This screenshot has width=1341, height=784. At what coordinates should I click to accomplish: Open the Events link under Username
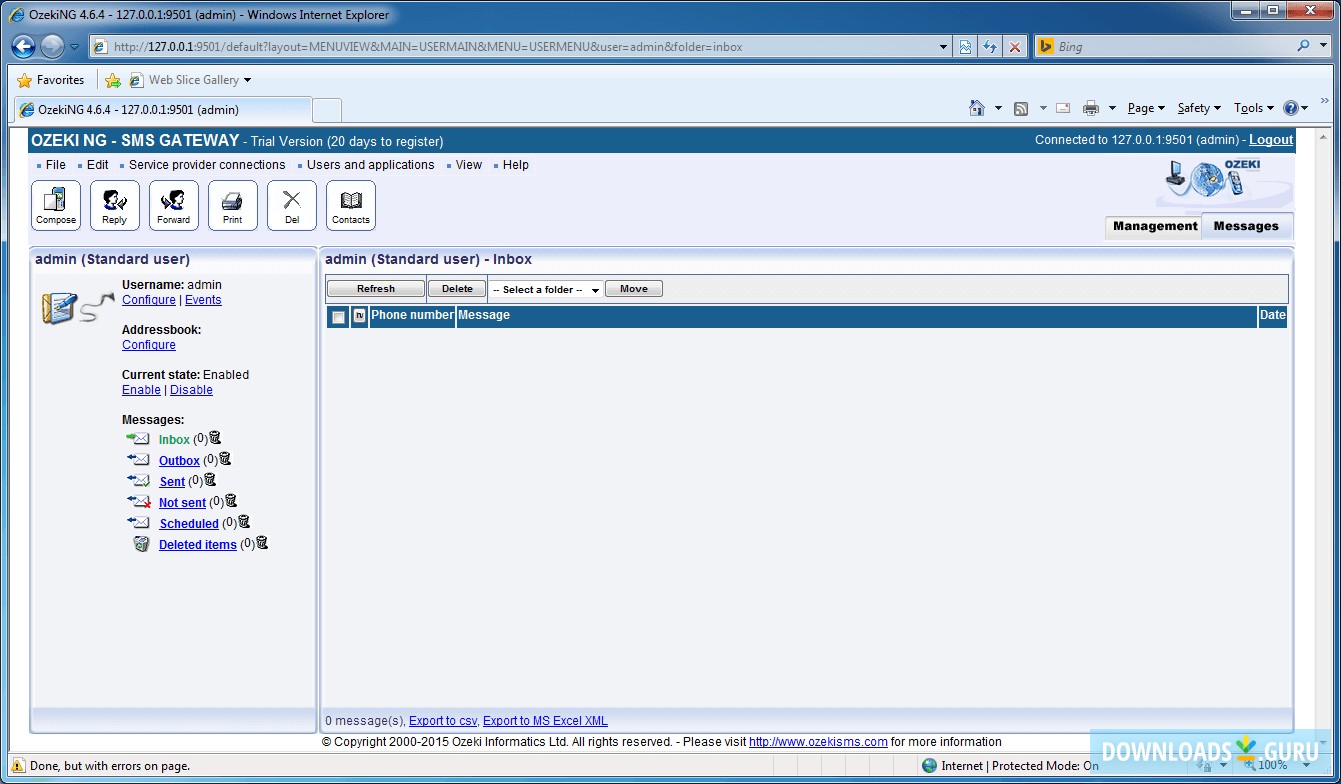click(203, 300)
